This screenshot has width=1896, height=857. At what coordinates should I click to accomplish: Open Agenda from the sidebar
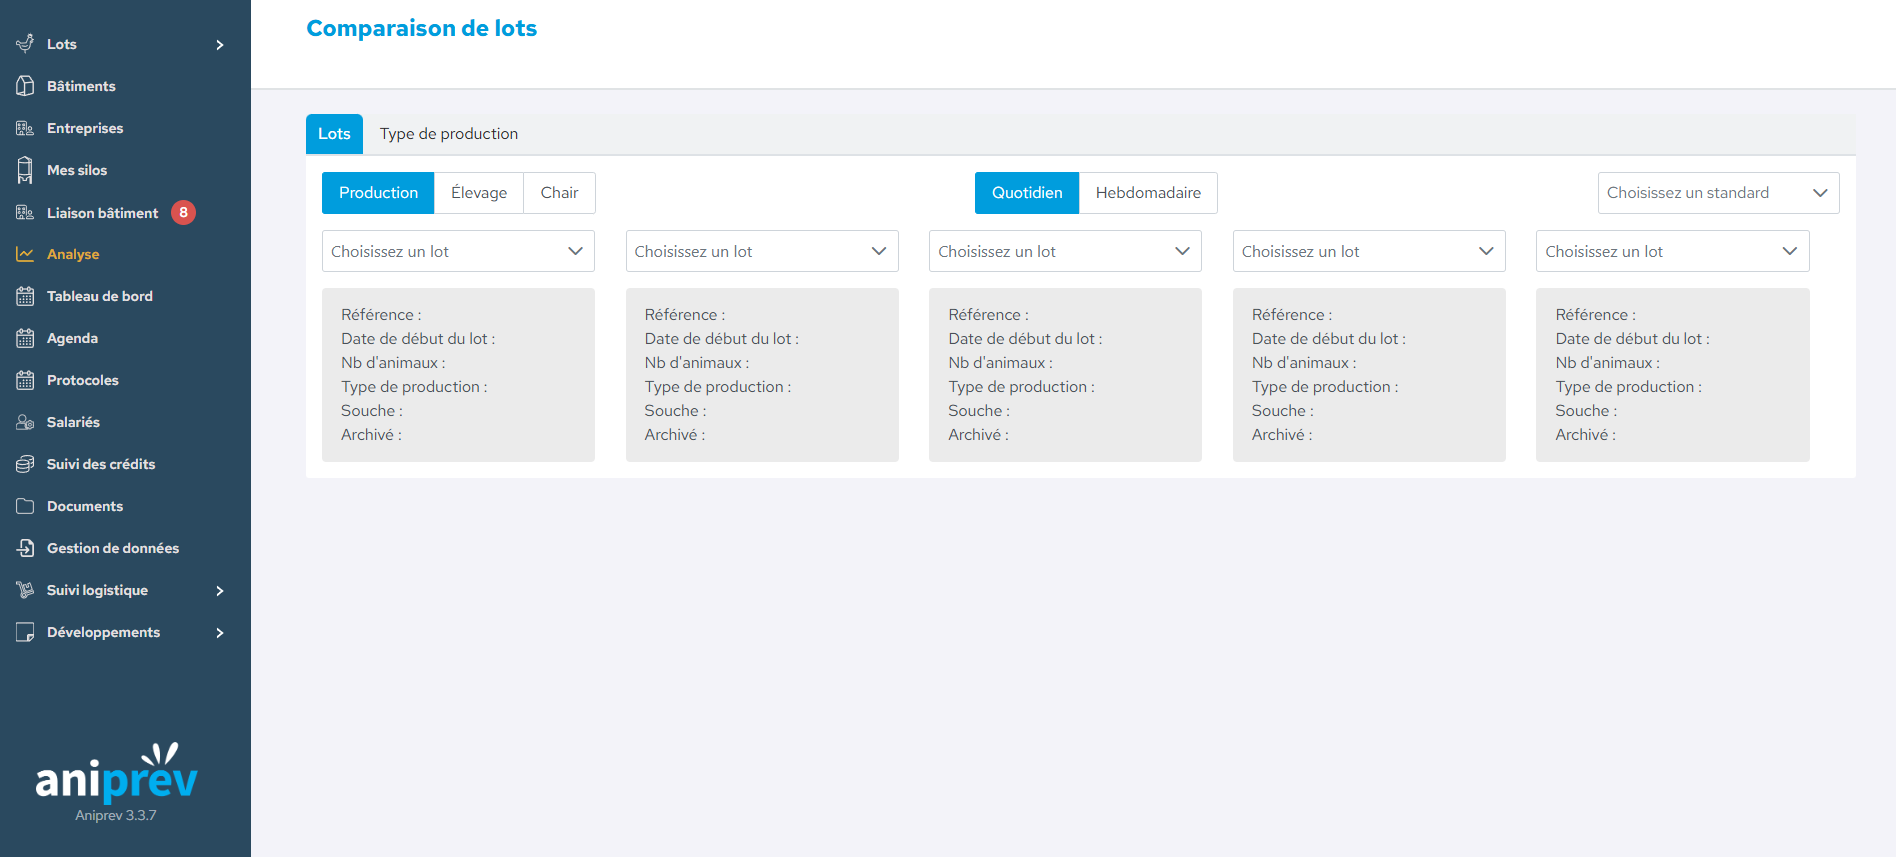tap(72, 338)
